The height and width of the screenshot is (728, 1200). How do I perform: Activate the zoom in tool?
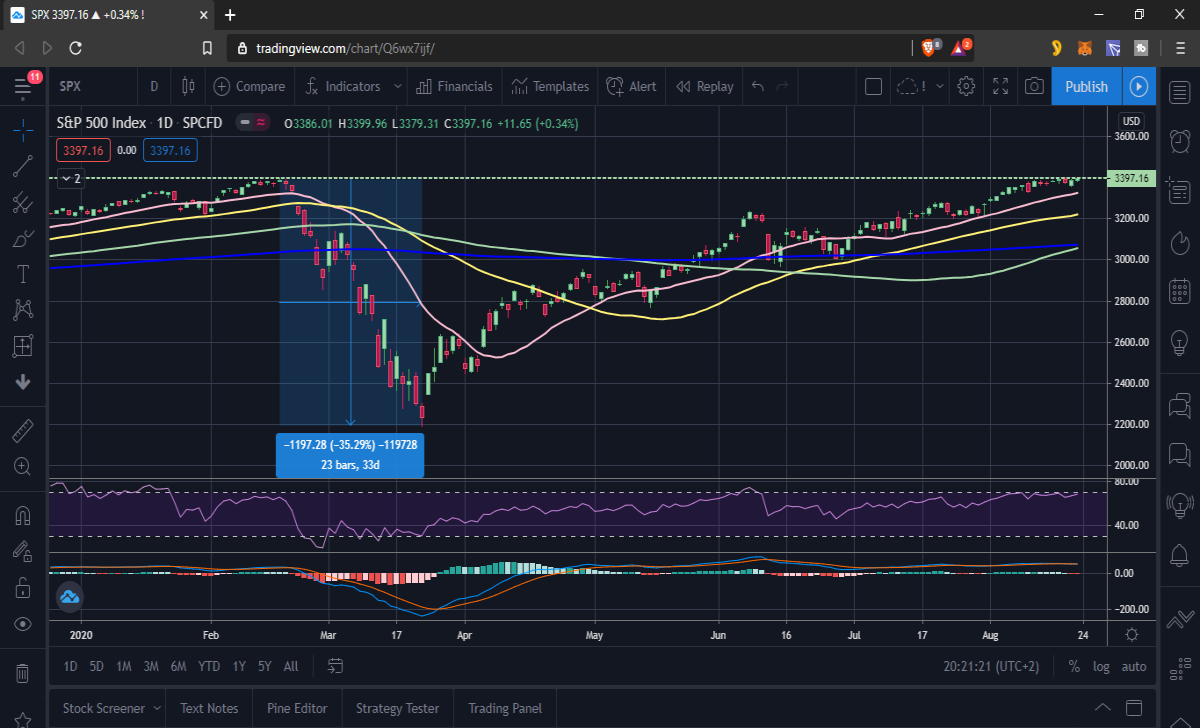(23, 466)
